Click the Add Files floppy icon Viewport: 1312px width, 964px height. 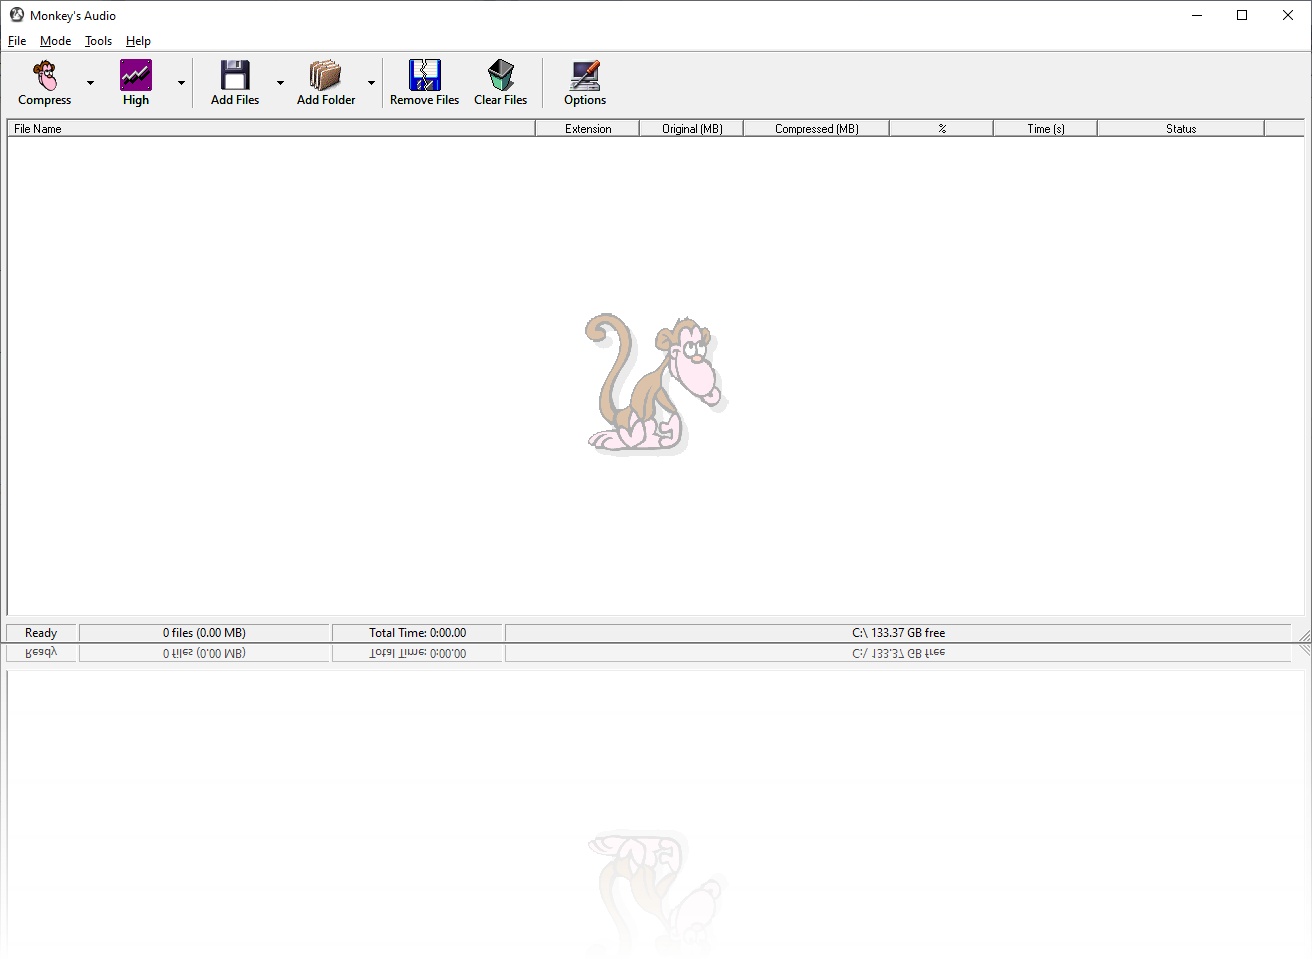[x=235, y=75]
